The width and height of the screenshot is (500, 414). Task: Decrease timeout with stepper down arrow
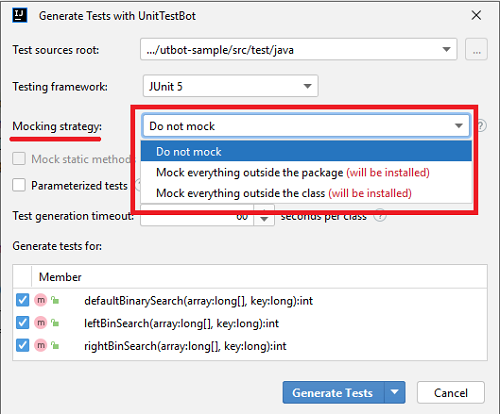pos(264,220)
